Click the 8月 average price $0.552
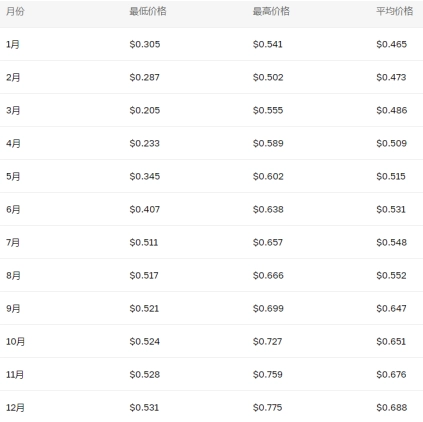This screenshot has width=423, height=422. click(391, 275)
